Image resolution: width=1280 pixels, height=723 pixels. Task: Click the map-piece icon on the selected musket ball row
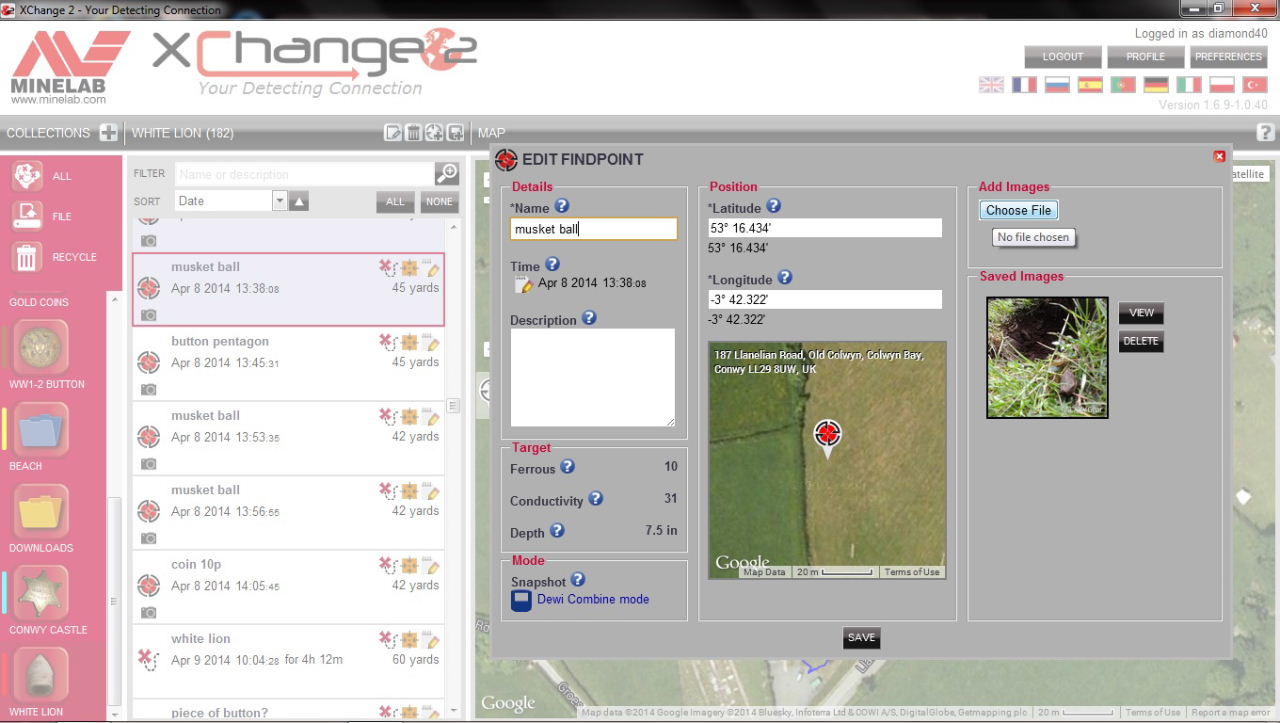410,268
